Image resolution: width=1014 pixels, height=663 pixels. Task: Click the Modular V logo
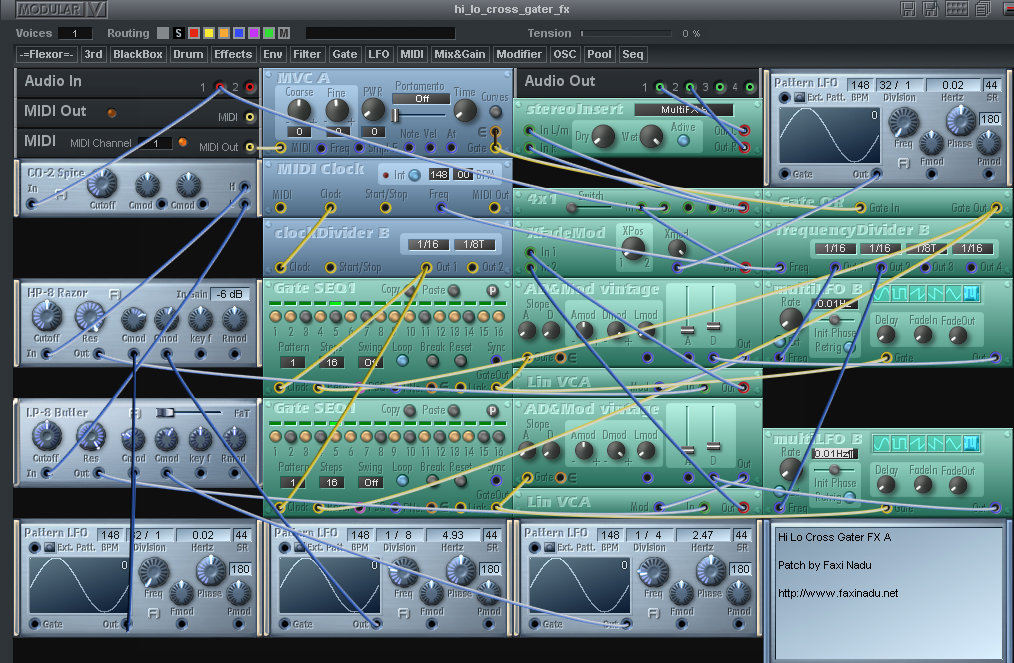[x=61, y=9]
